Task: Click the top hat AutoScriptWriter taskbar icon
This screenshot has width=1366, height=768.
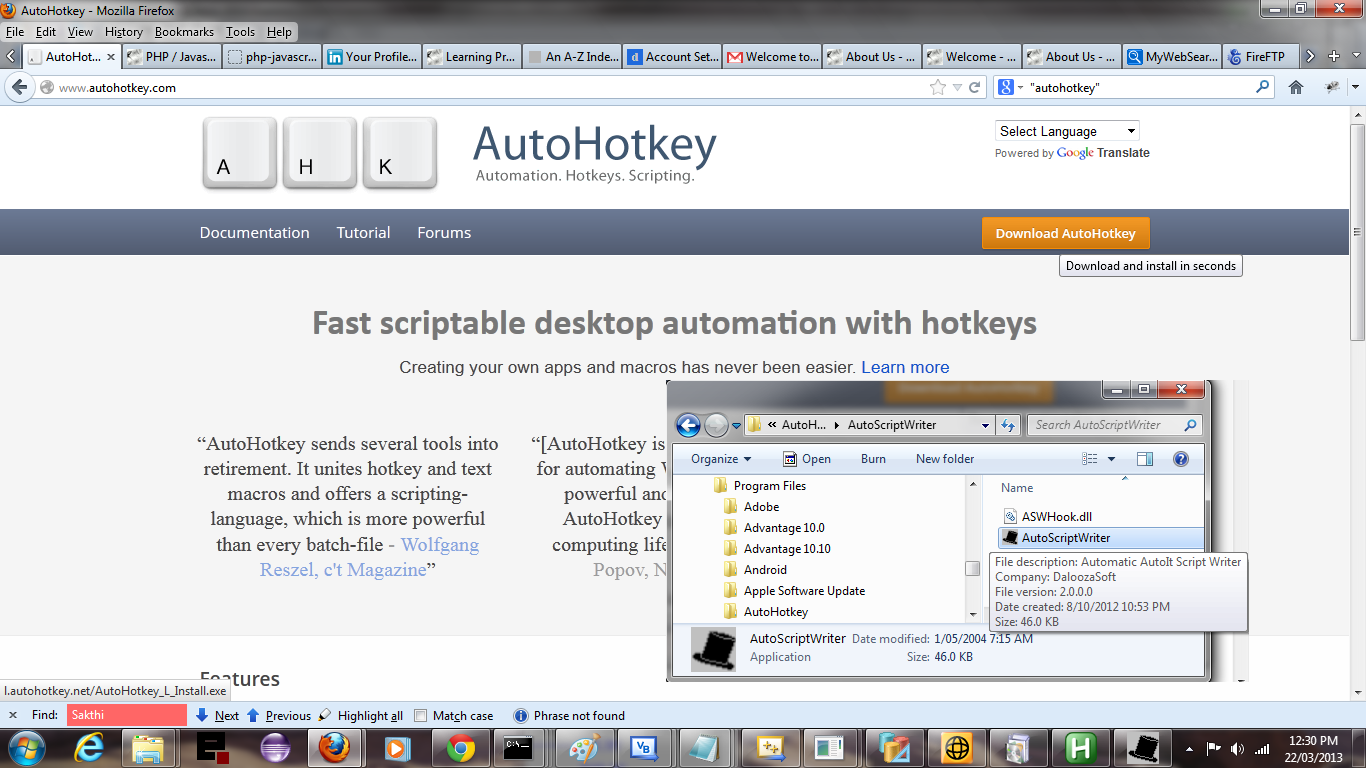Action: point(1141,747)
